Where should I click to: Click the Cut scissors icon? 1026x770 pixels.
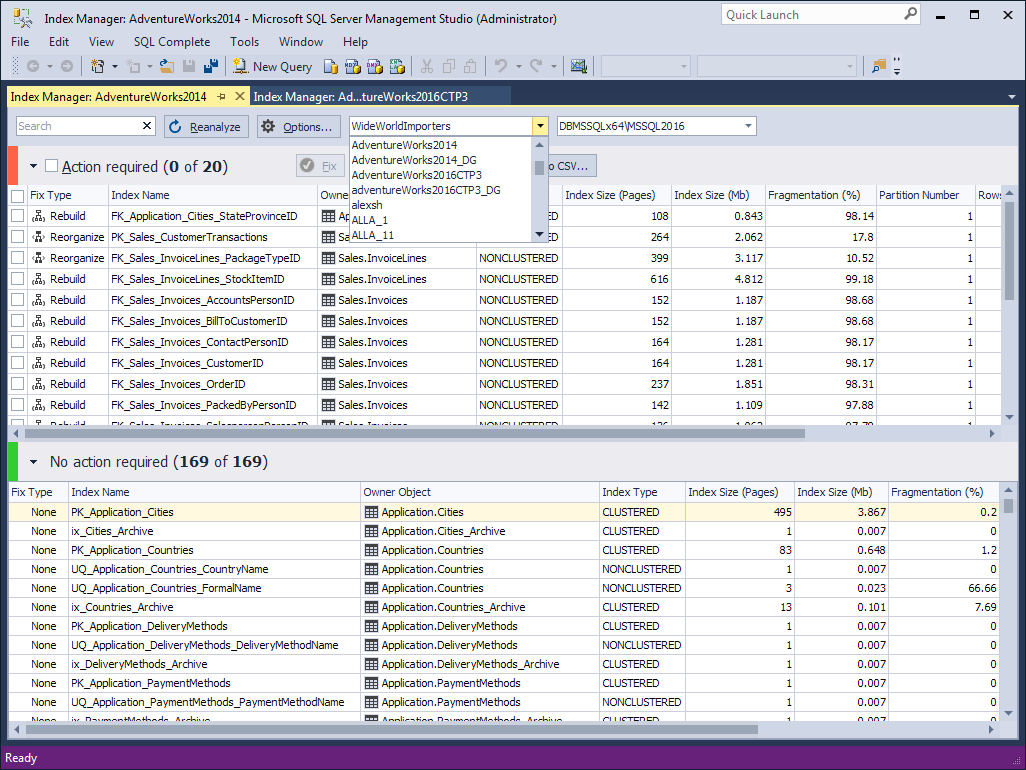pos(427,66)
